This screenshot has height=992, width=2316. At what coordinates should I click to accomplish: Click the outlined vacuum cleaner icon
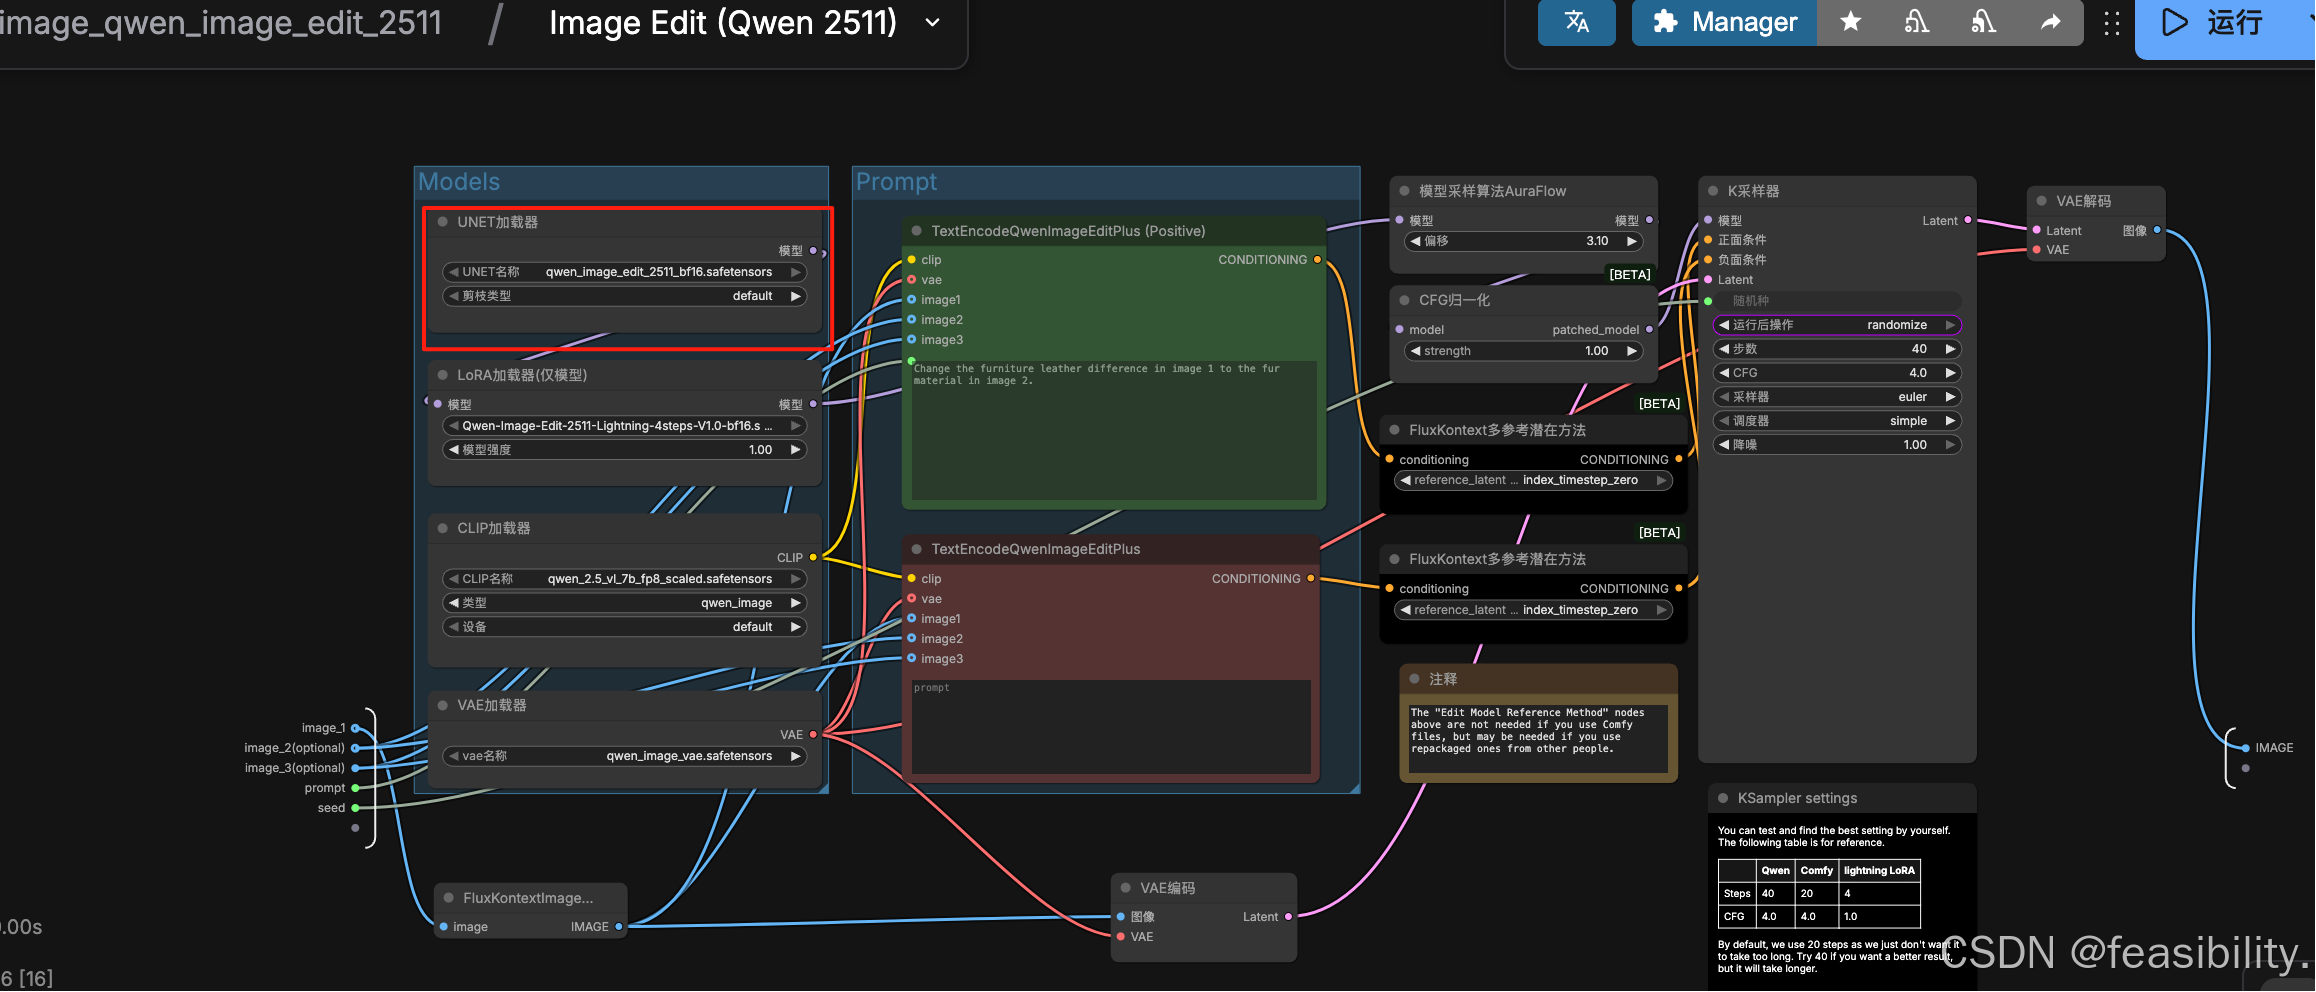[x=1916, y=22]
